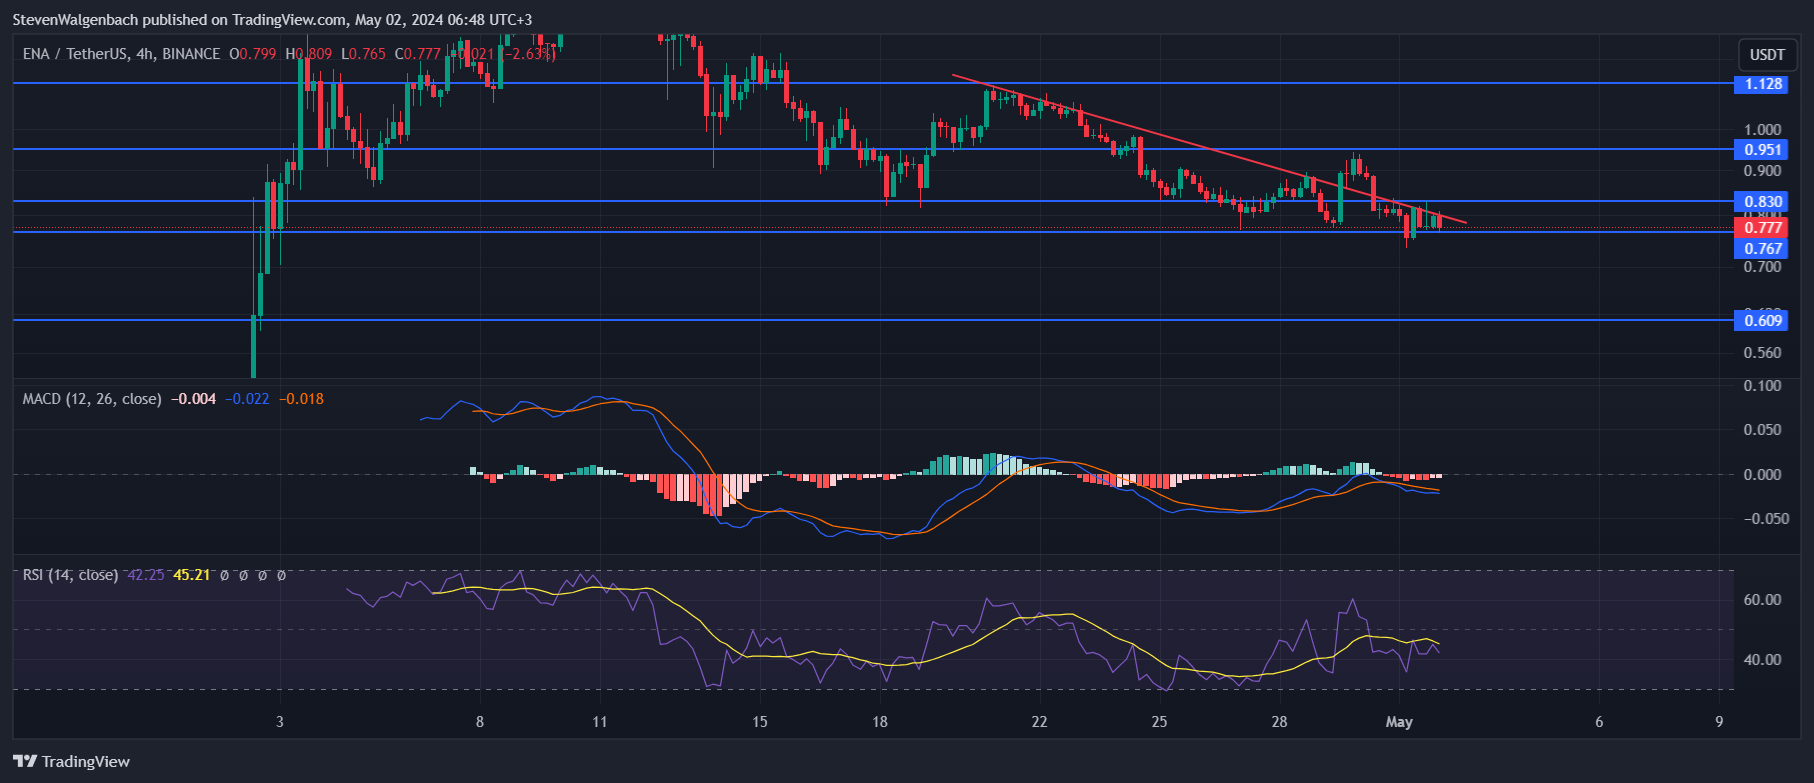Click the 60.00 RSI axis label
Screen dimensions: 1814x783
(1762, 600)
